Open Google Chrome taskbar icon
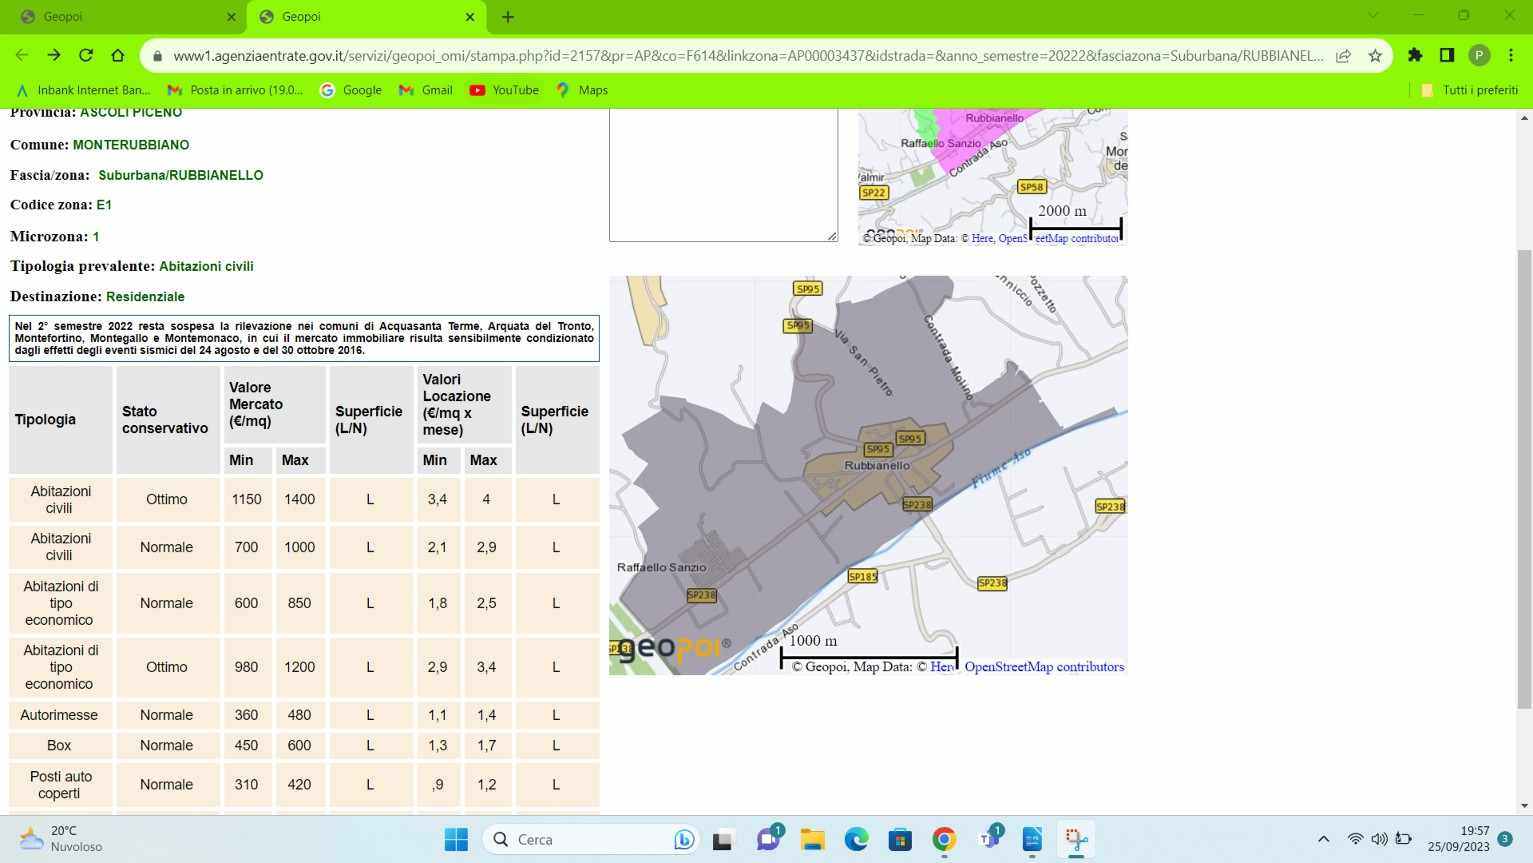Viewport: 1533px width, 863px height. coord(944,840)
